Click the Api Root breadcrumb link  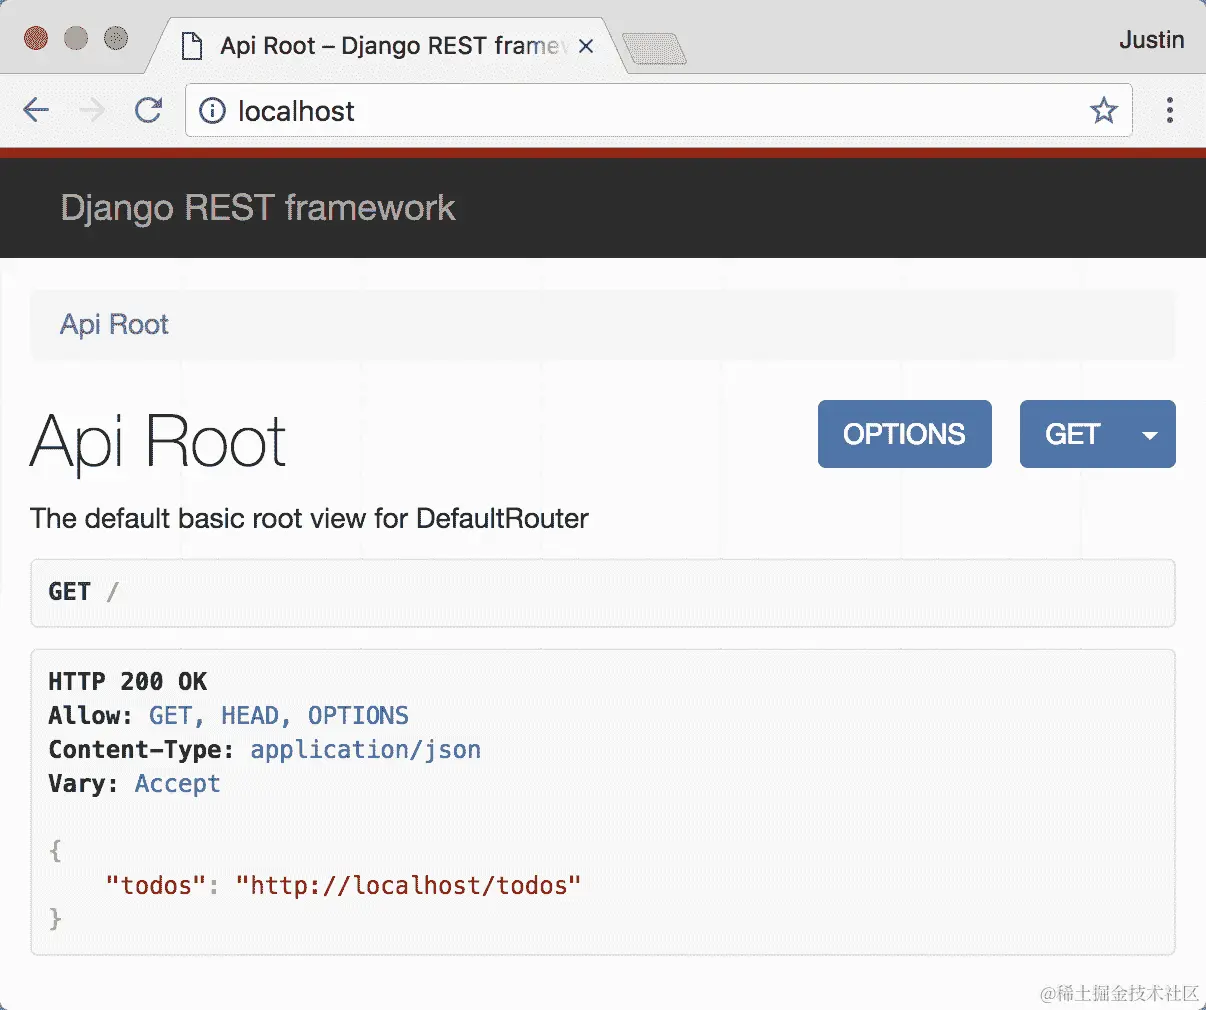(x=114, y=324)
